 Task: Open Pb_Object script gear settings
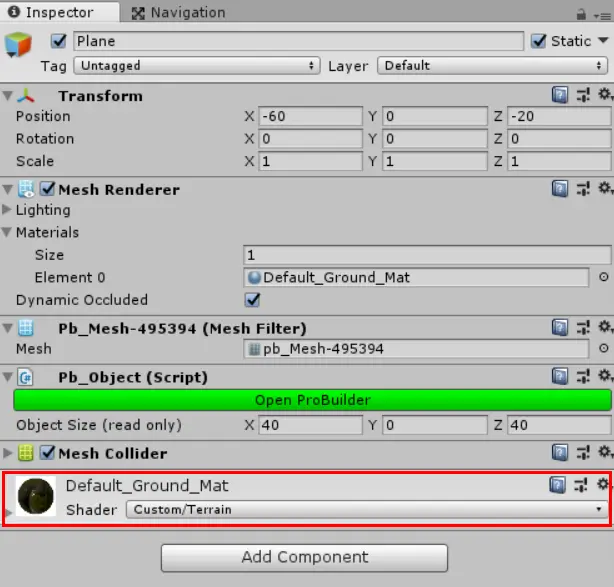(x=605, y=376)
